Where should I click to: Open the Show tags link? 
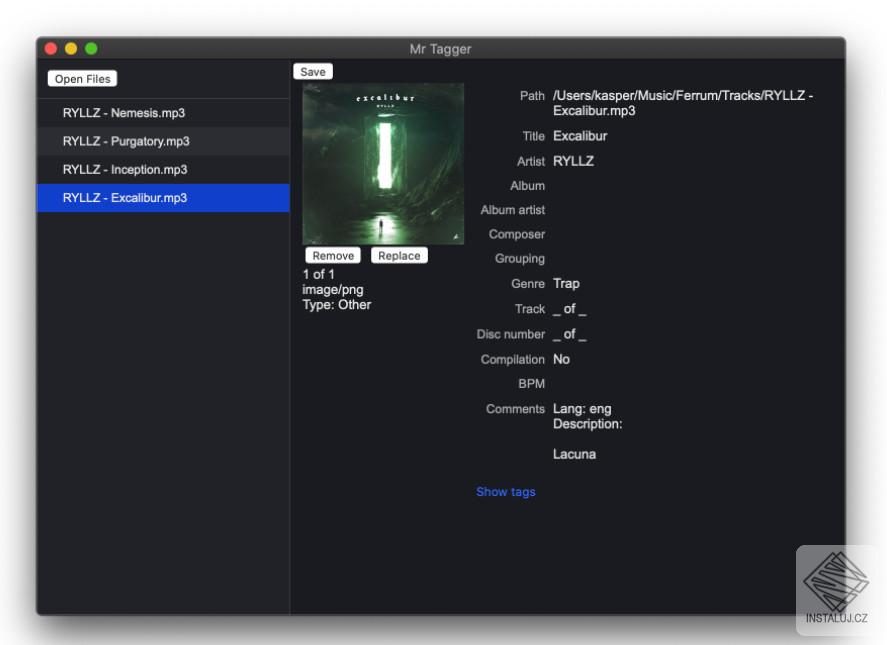[505, 492]
